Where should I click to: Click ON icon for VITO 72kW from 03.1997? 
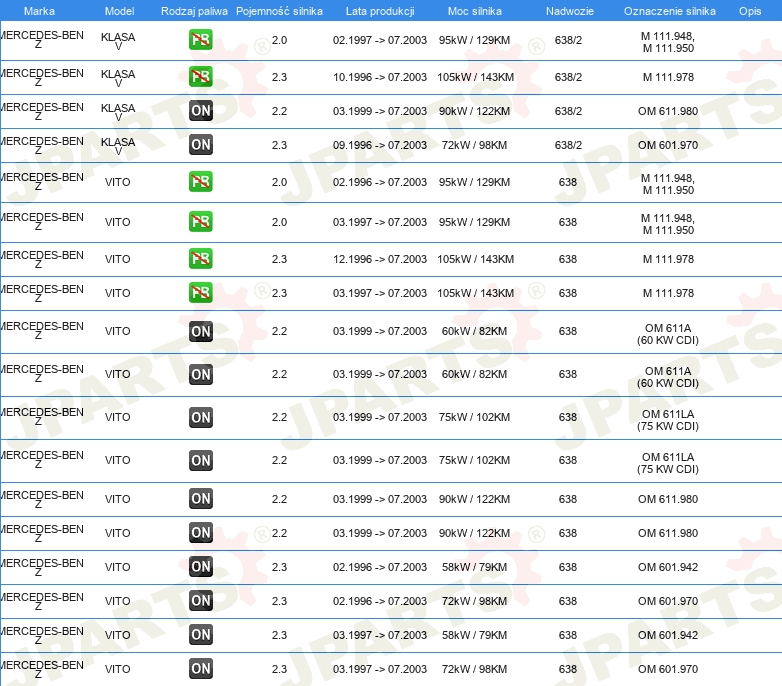click(201, 669)
